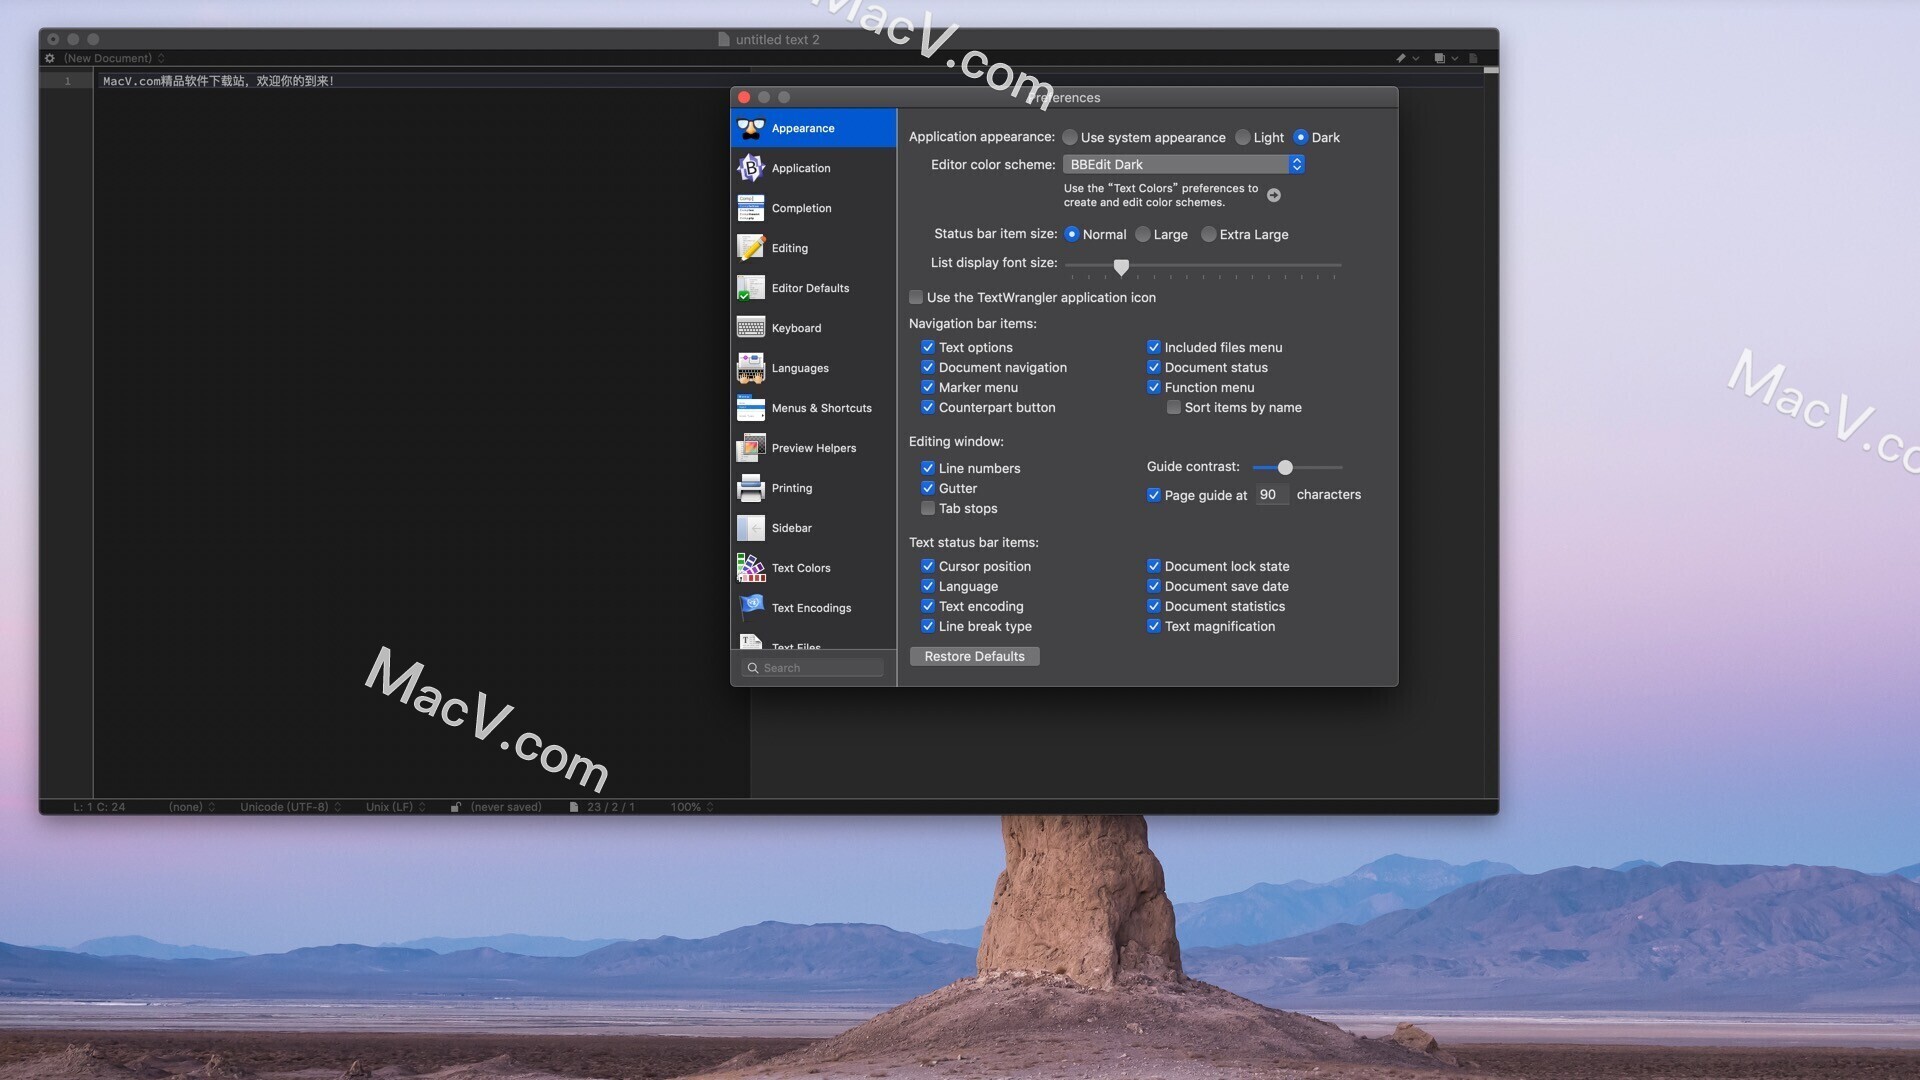Select the Preview Helpers pane
Screen dimensions: 1920x1080
pyautogui.click(x=813, y=448)
